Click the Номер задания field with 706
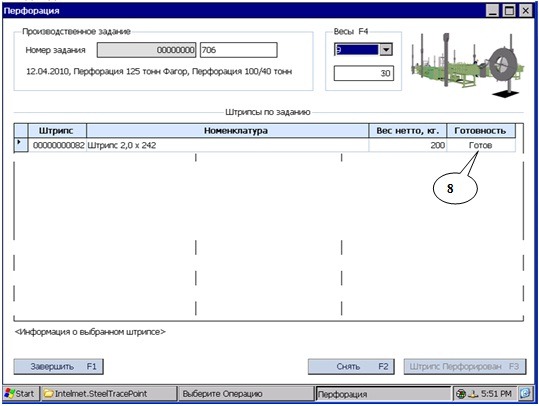Image resolution: width=539 pixels, height=406 pixels. (239, 50)
